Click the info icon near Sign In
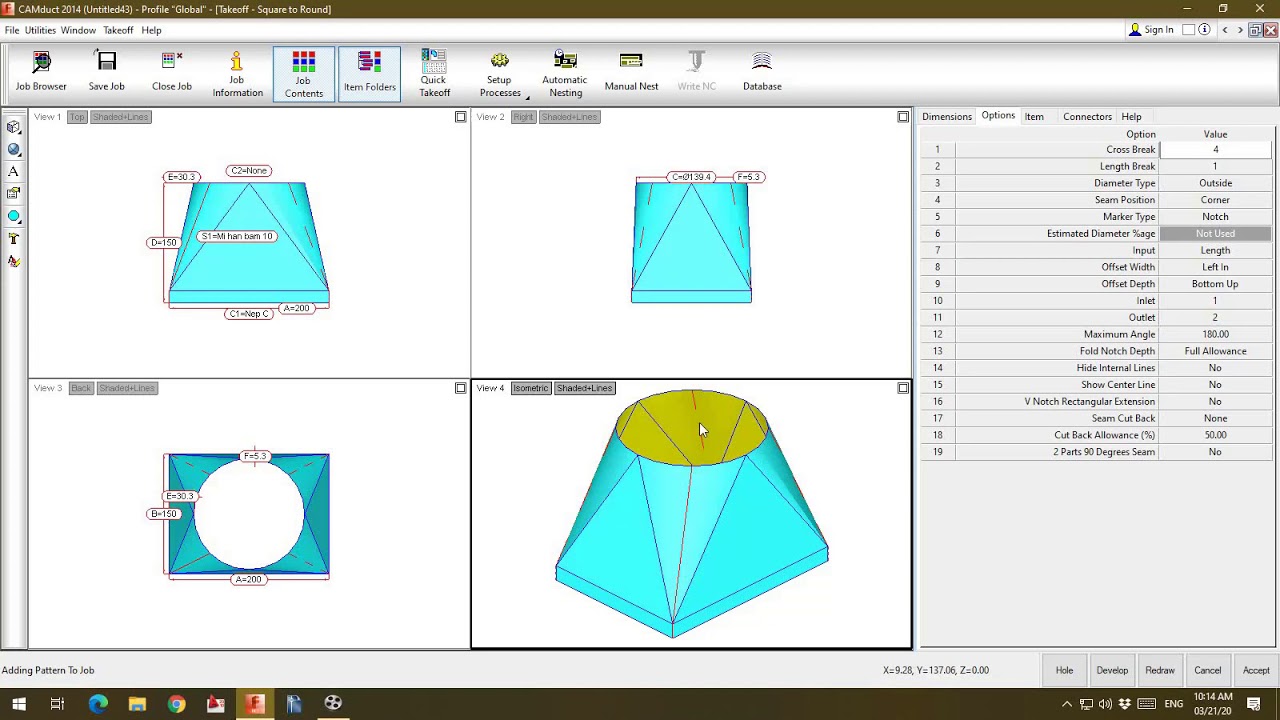 (x=1205, y=30)
